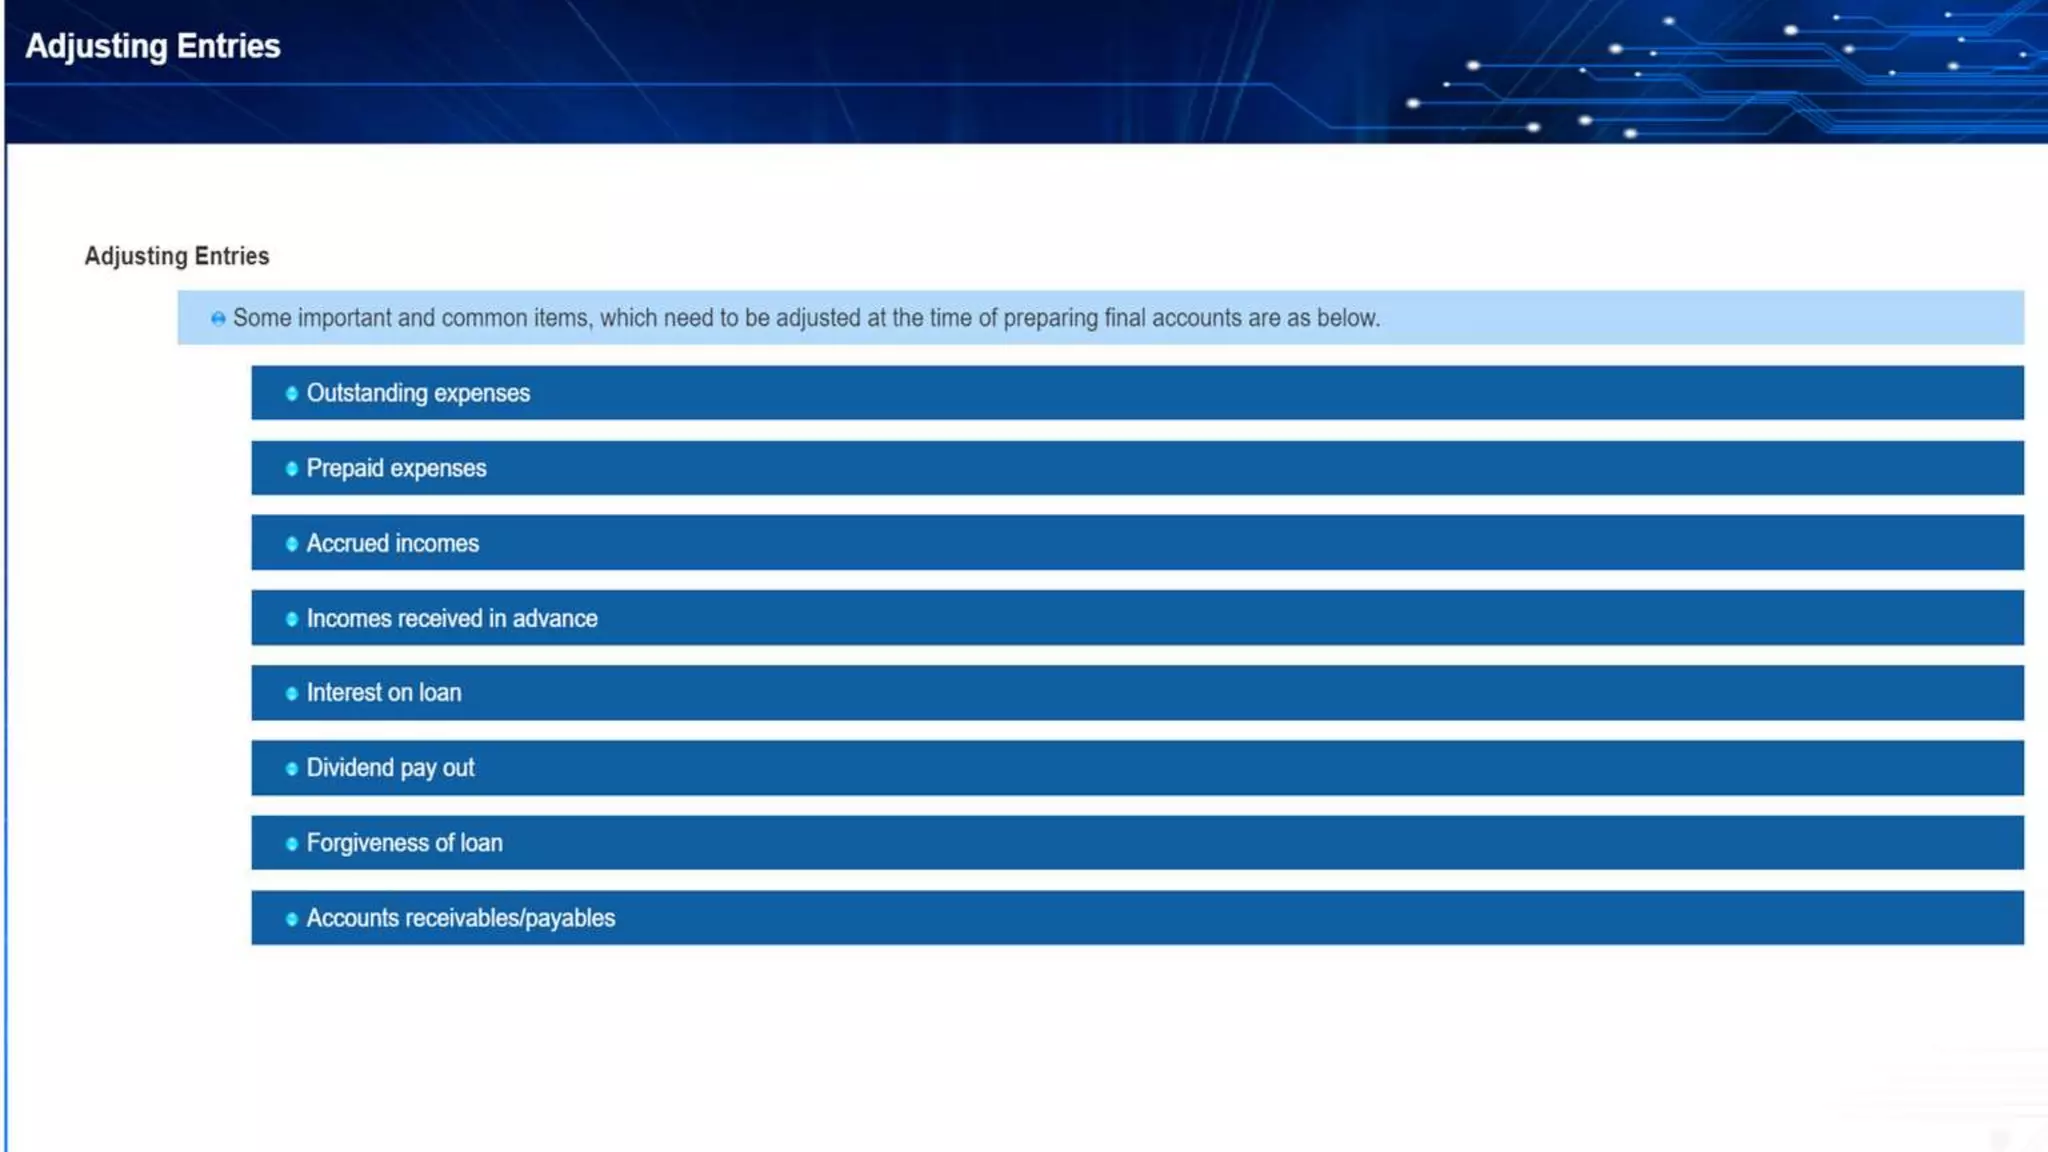Click the light blue introduction sentence bar
2048x1152 pixels.
pyautogui.click(x=1100, y=318)
